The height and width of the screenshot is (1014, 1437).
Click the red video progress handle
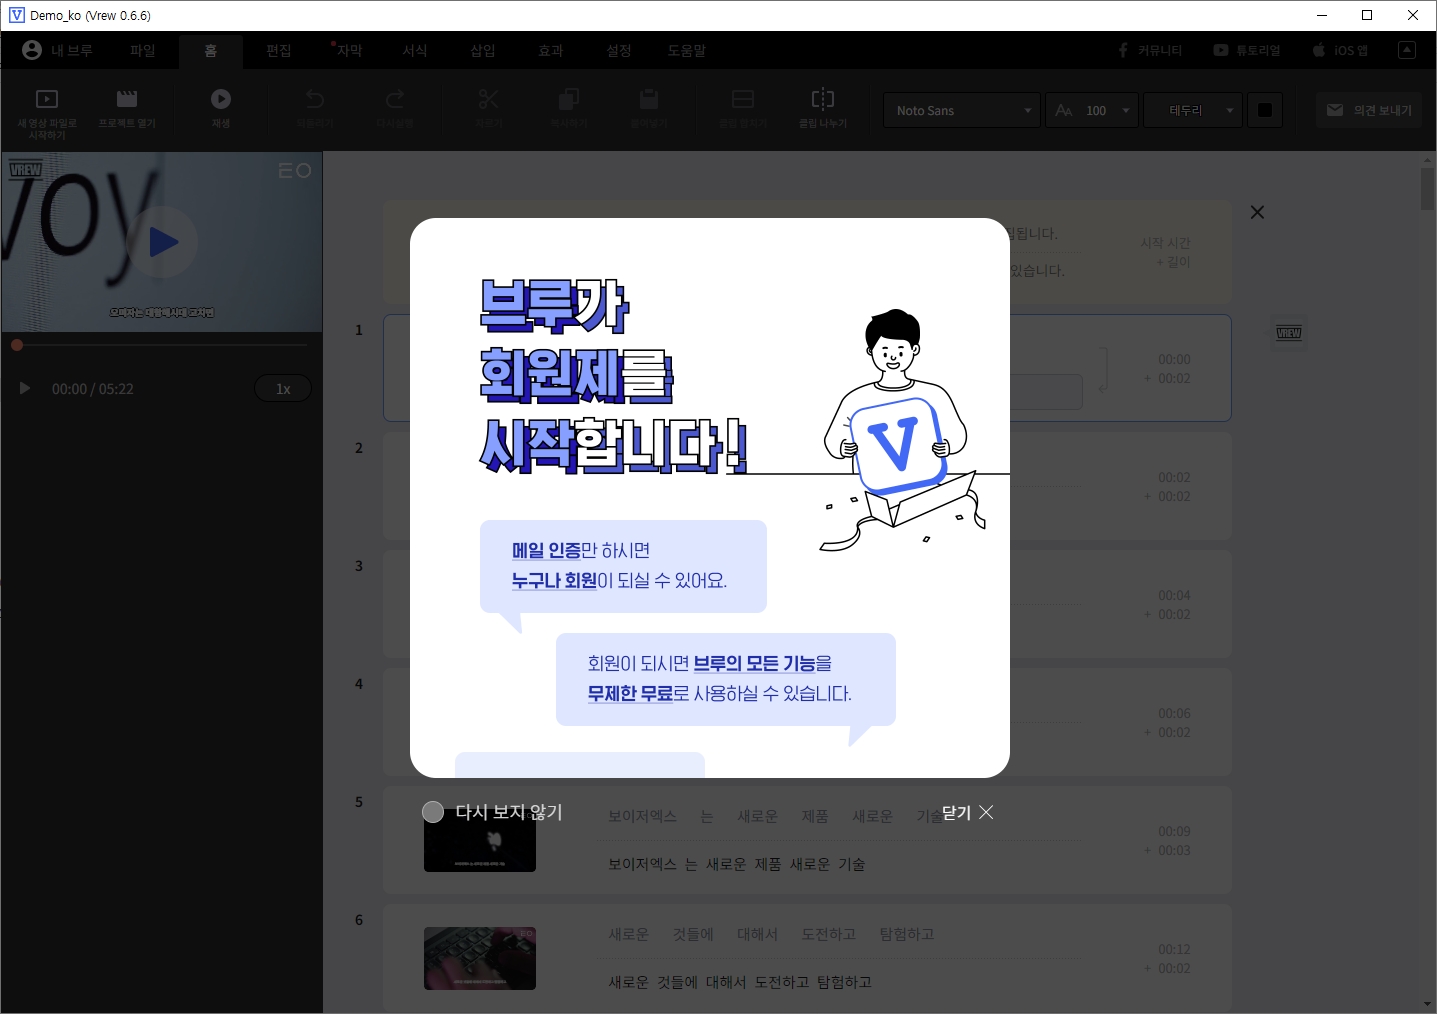coord(17,345)
